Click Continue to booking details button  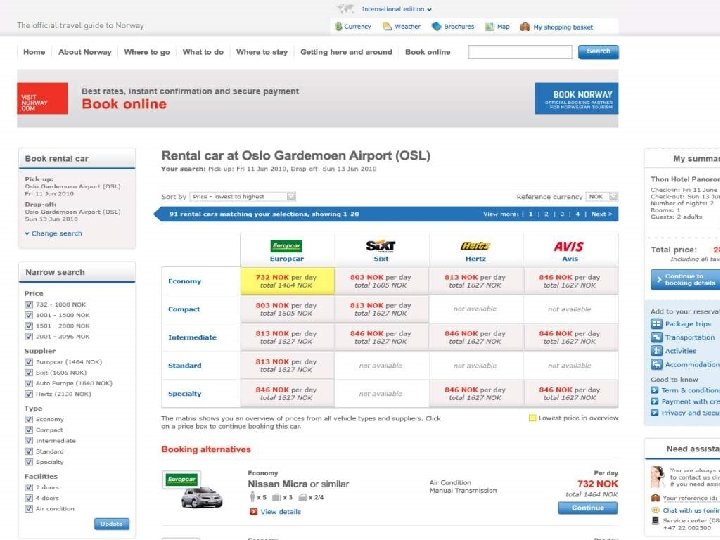(x=686, y=280)
